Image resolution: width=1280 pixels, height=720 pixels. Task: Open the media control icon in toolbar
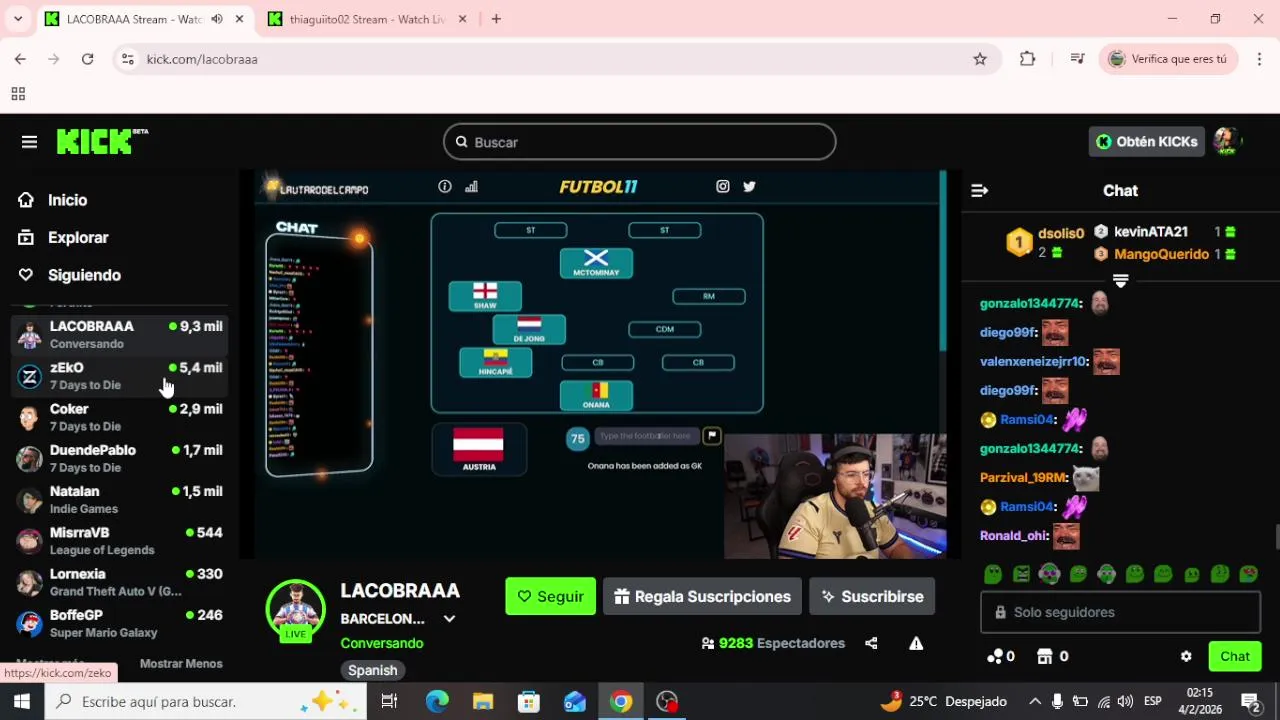pyautogui.click(x=1077, y=59)
